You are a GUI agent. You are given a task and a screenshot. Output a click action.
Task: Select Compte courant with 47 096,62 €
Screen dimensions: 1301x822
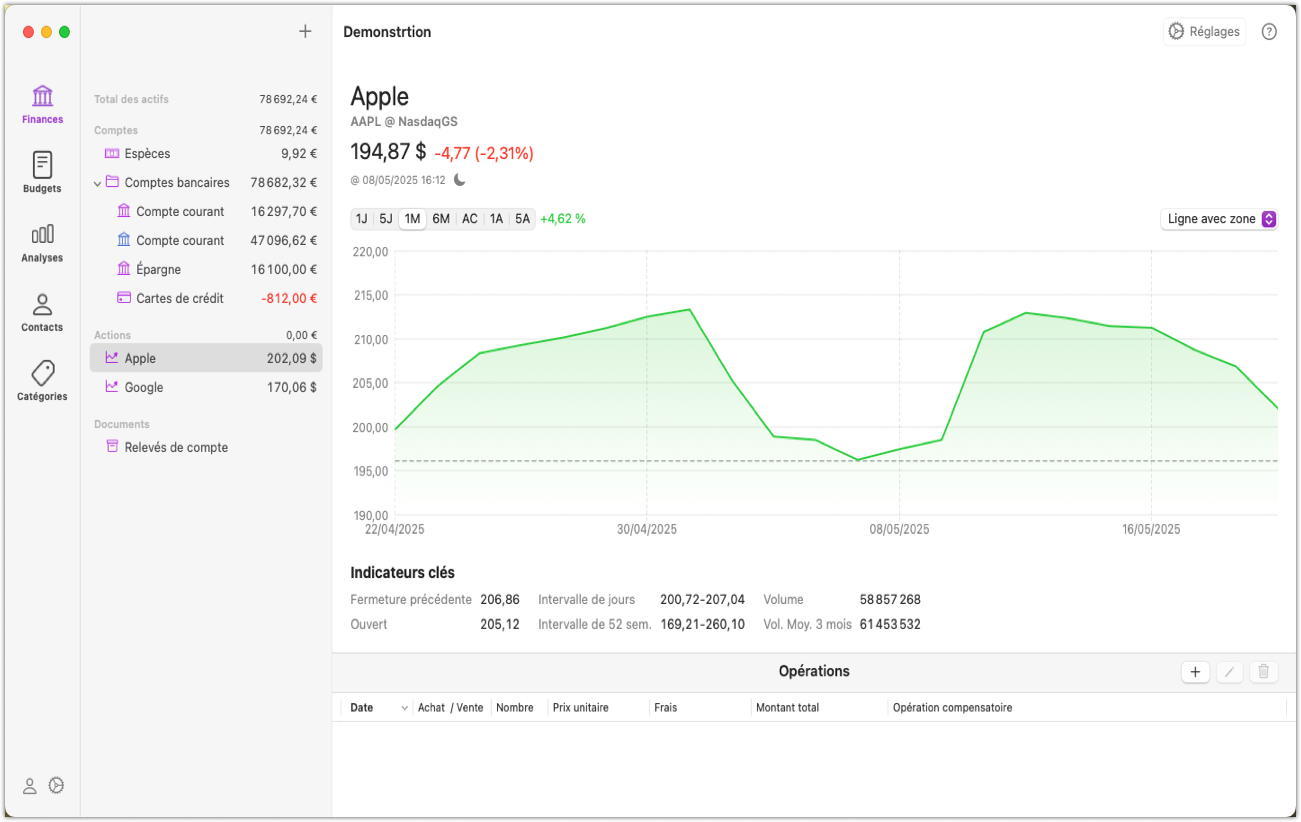(x=206, y=240)
